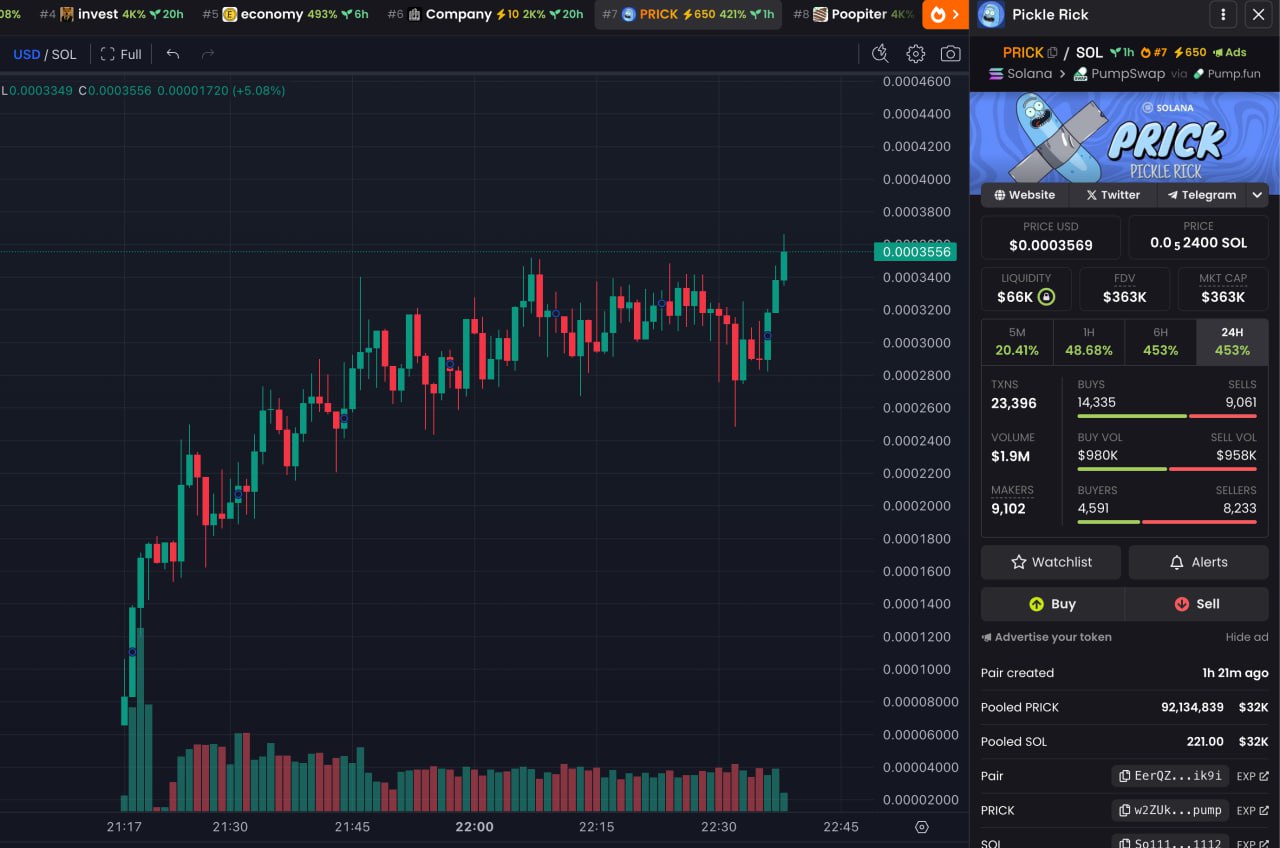Click the current price tag 0.0003556
The width and height of the screenshot is (1280, 848).
click(915, 252)
